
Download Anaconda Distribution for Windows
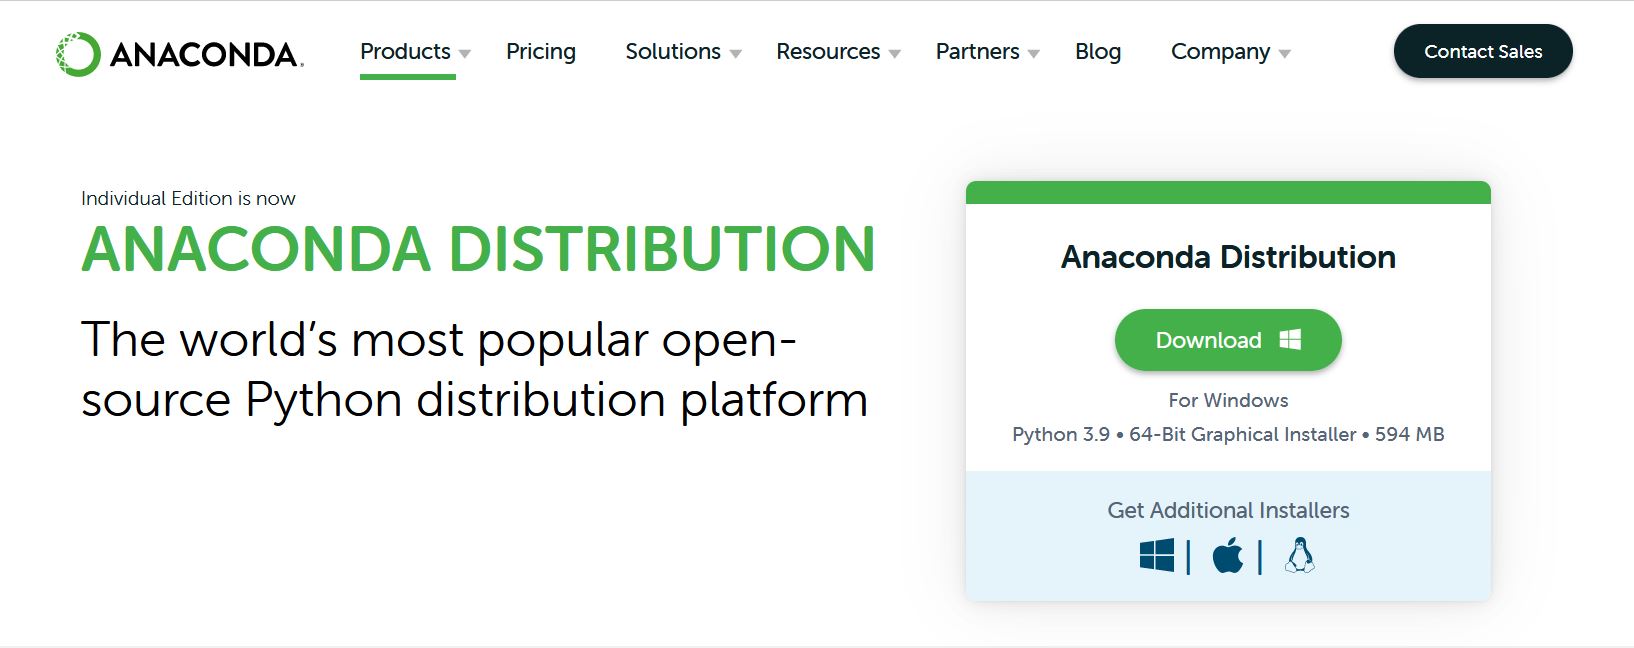(1228, 340)
